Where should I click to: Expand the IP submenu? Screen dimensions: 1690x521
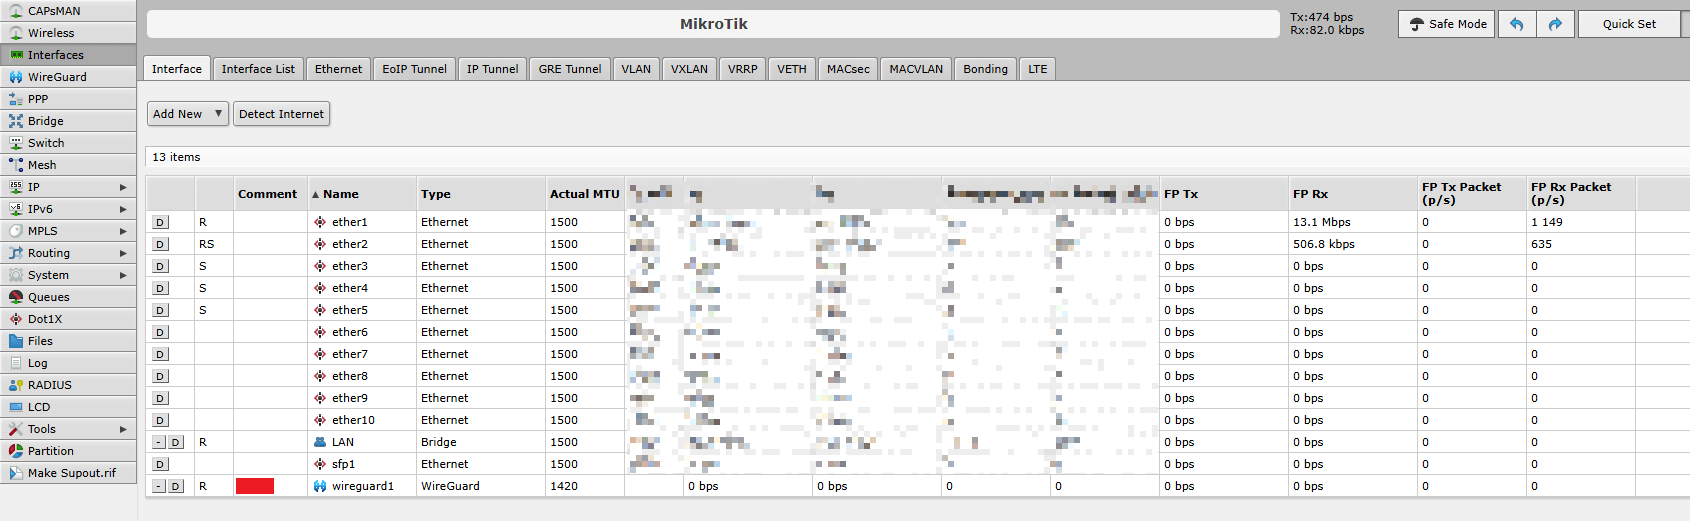123,187
